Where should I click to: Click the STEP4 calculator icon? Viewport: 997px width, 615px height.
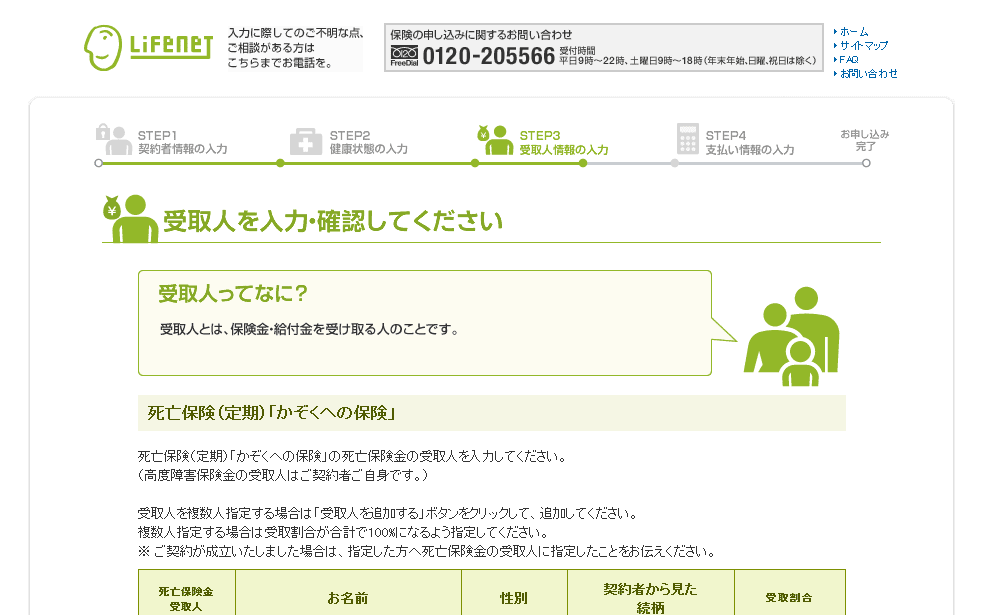[687, 139]
